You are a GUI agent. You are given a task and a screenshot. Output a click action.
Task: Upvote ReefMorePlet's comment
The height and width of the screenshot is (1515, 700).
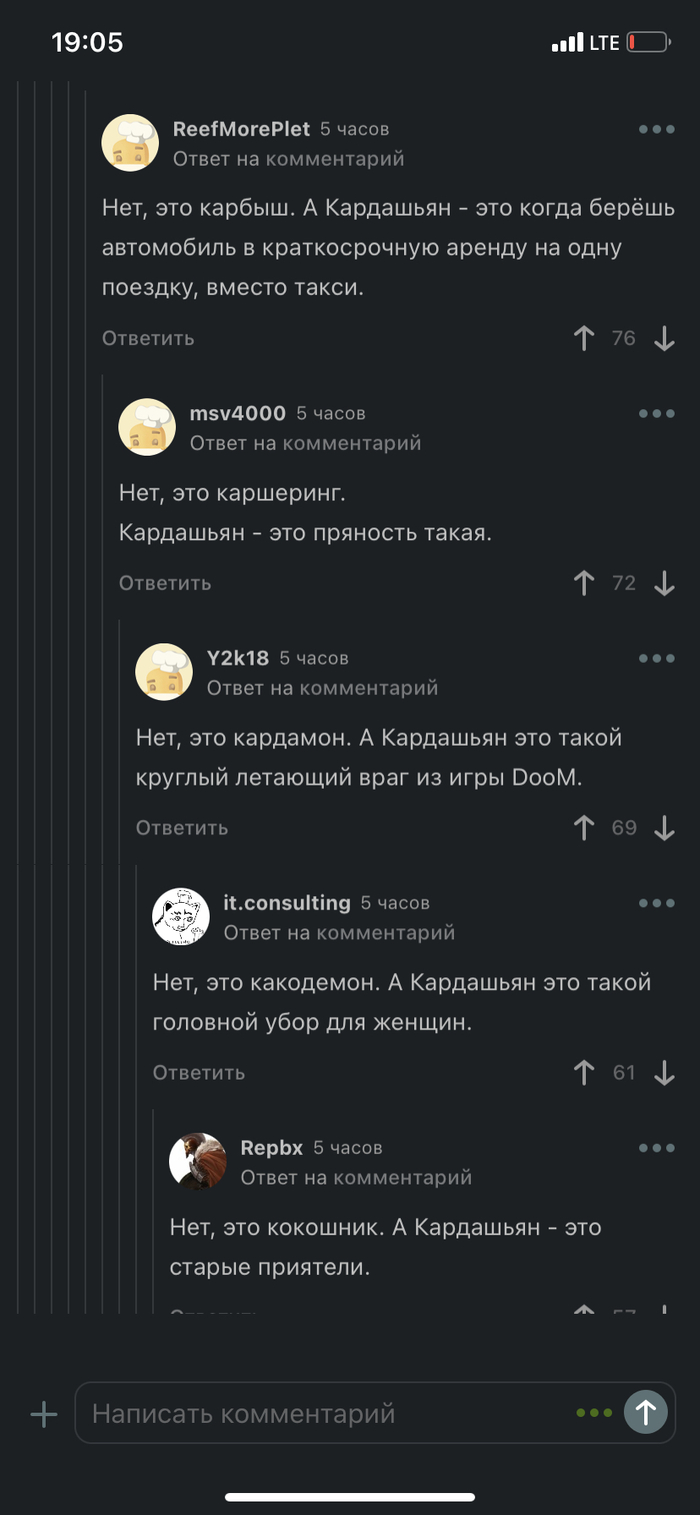(584, 339)
